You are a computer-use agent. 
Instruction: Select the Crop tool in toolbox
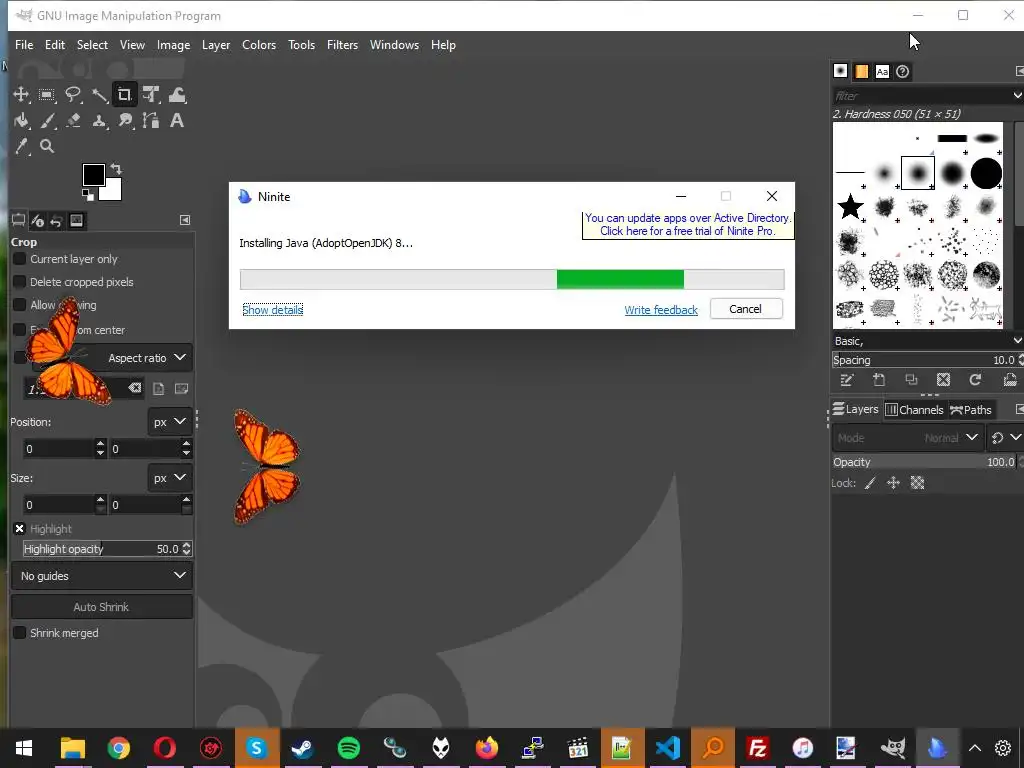[124, 95]
